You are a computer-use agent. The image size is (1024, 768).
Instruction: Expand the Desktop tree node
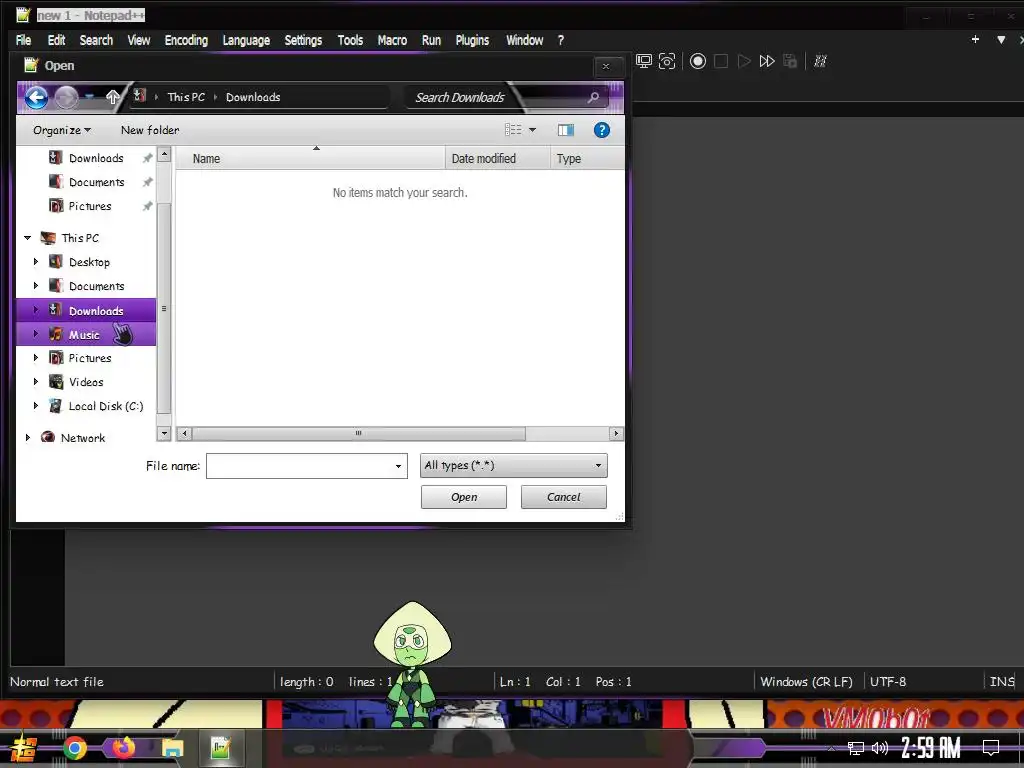(36, 262)
